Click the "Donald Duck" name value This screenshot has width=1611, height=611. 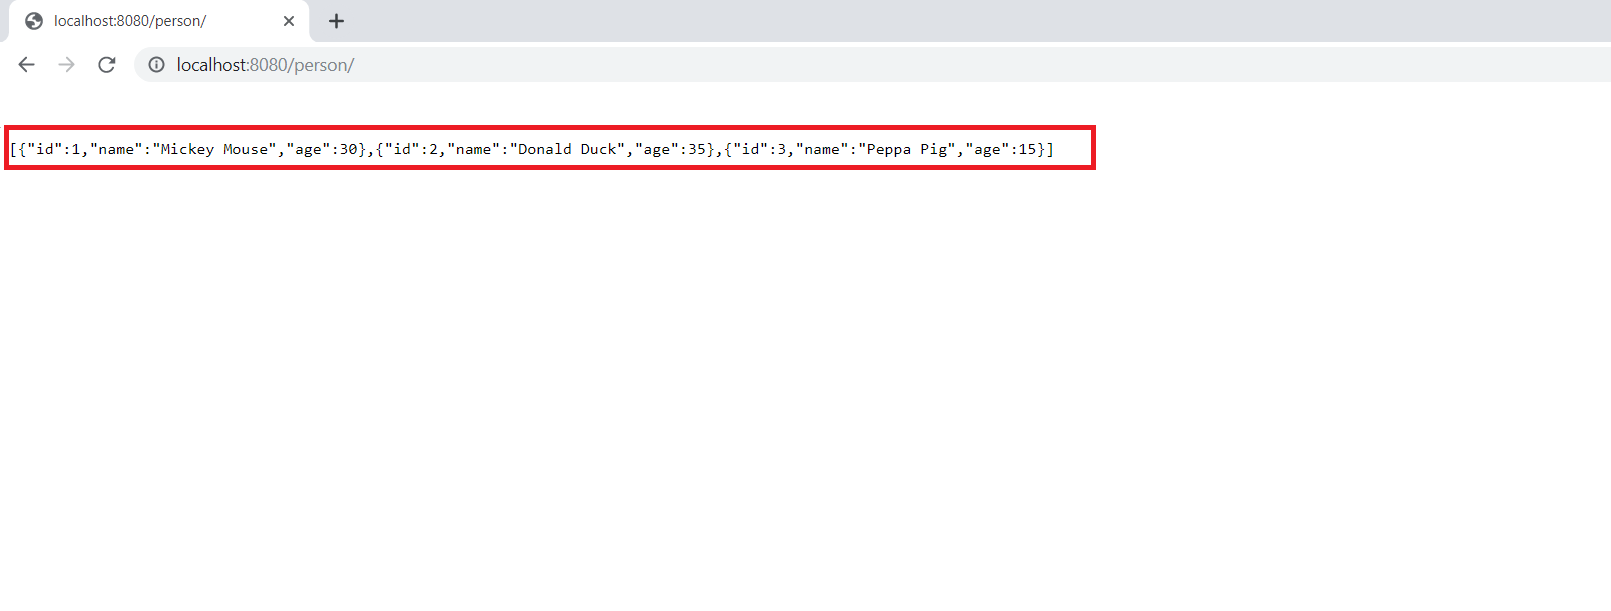tap(567, 149)
